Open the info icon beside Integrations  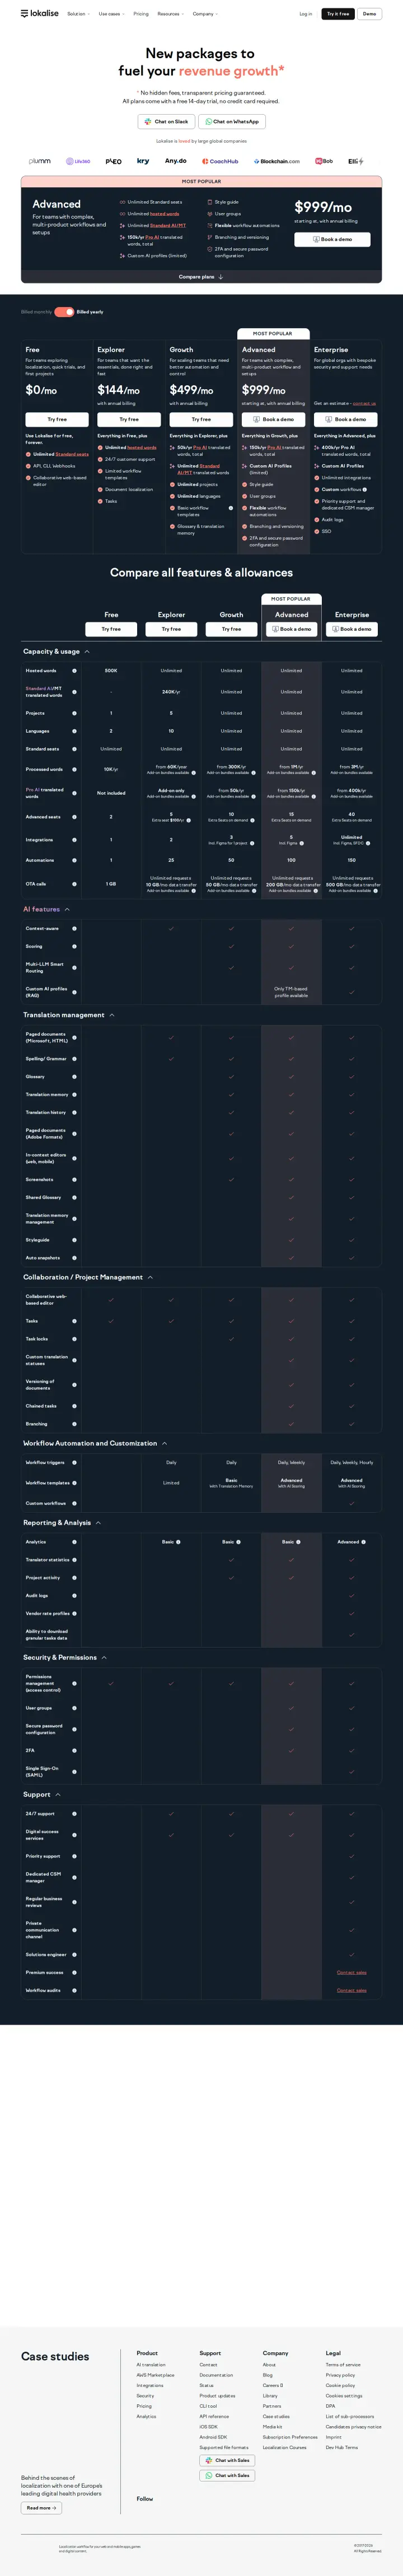pyautogui.click(x=74, y=840)
